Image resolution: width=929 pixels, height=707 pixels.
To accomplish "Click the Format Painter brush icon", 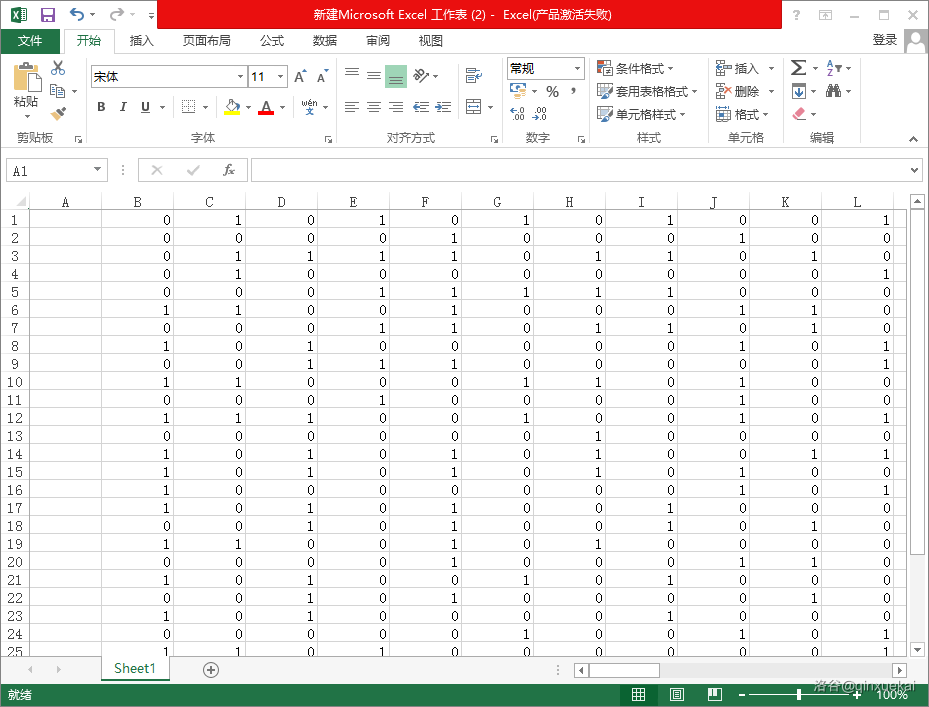I will pyautogui.click(x=58, y=114).
